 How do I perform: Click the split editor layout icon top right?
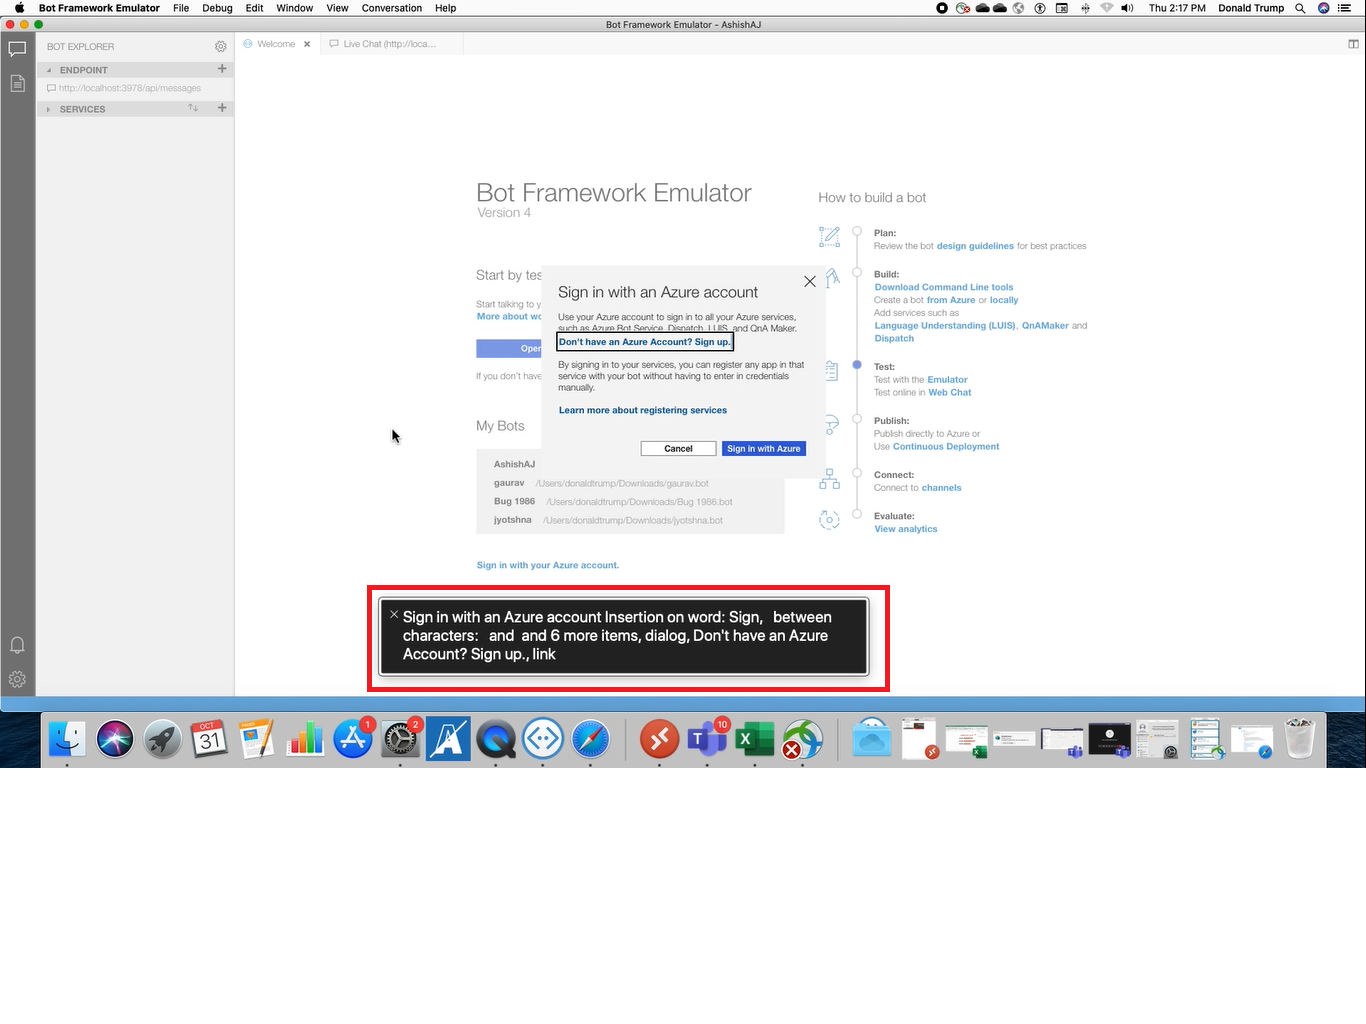coord(1352,44)
